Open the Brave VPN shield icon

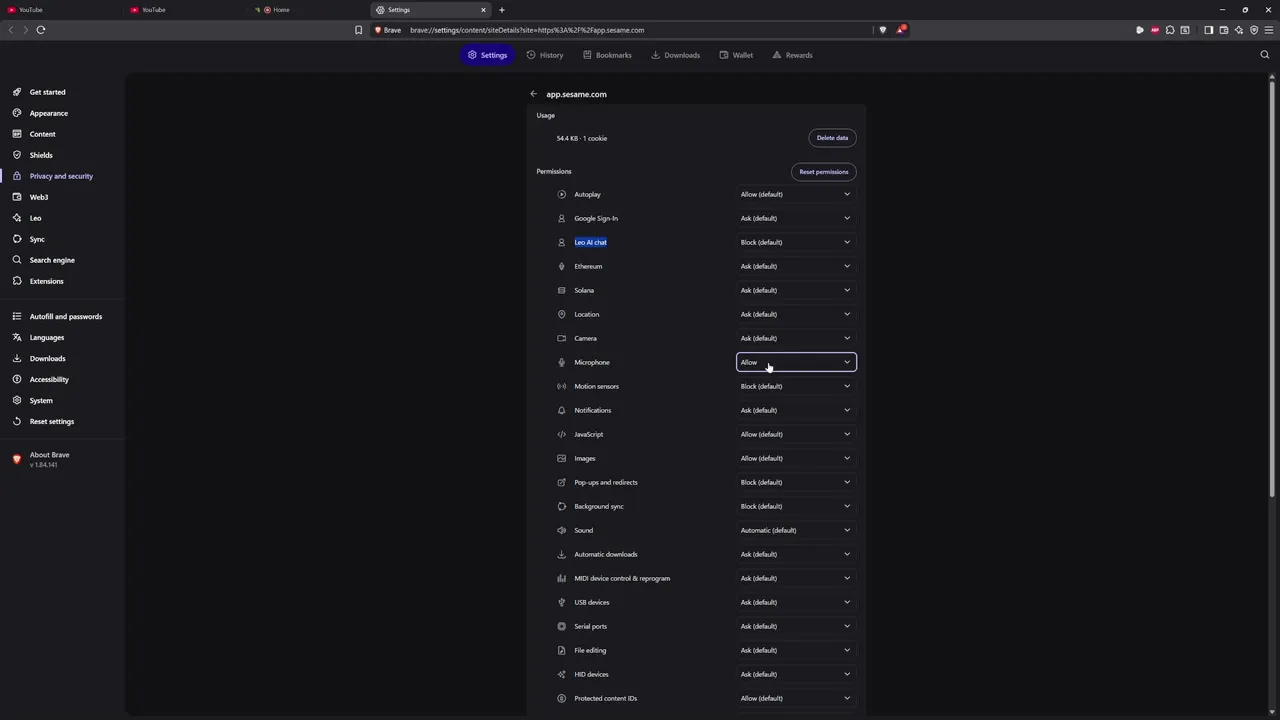pos(1254,30)
